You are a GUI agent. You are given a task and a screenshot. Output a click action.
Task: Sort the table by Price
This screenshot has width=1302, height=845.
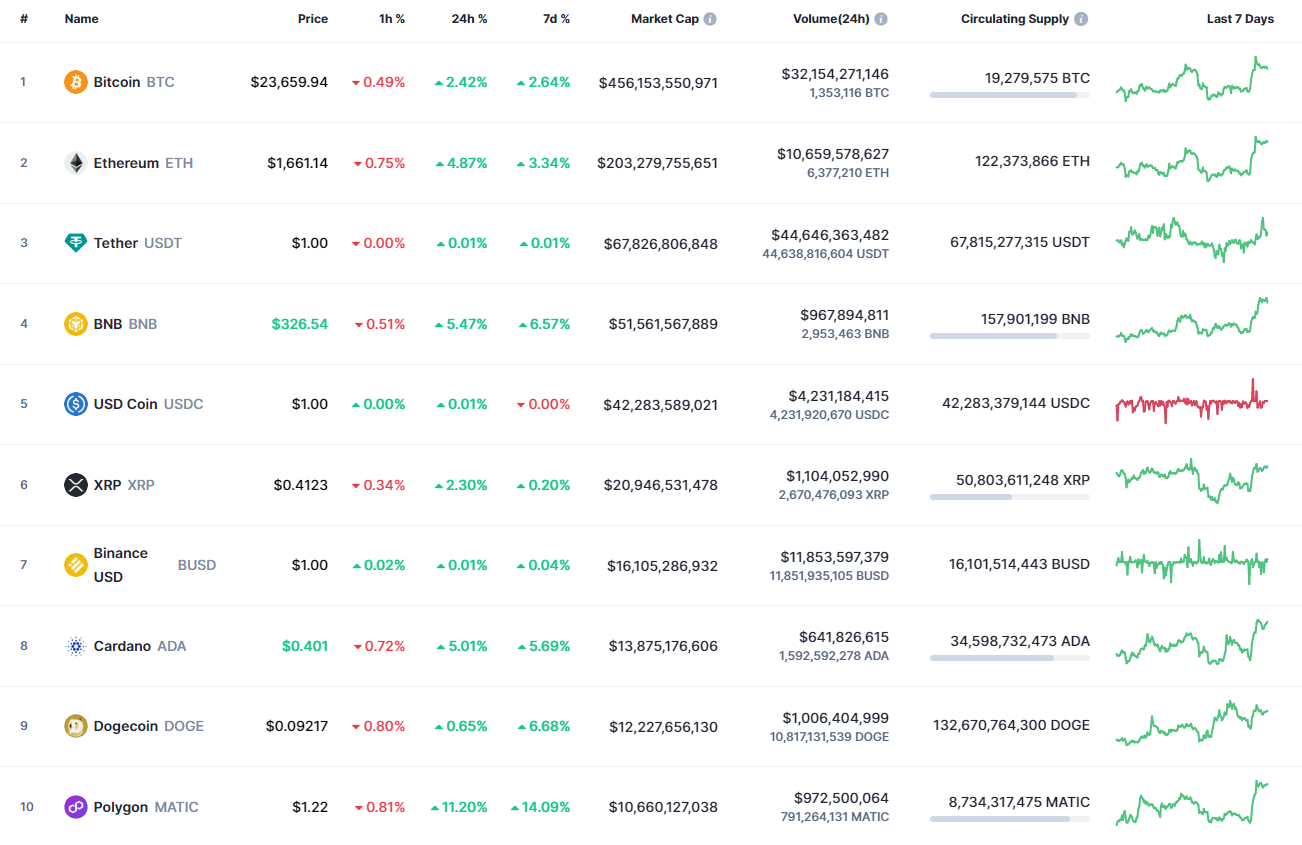313,18
